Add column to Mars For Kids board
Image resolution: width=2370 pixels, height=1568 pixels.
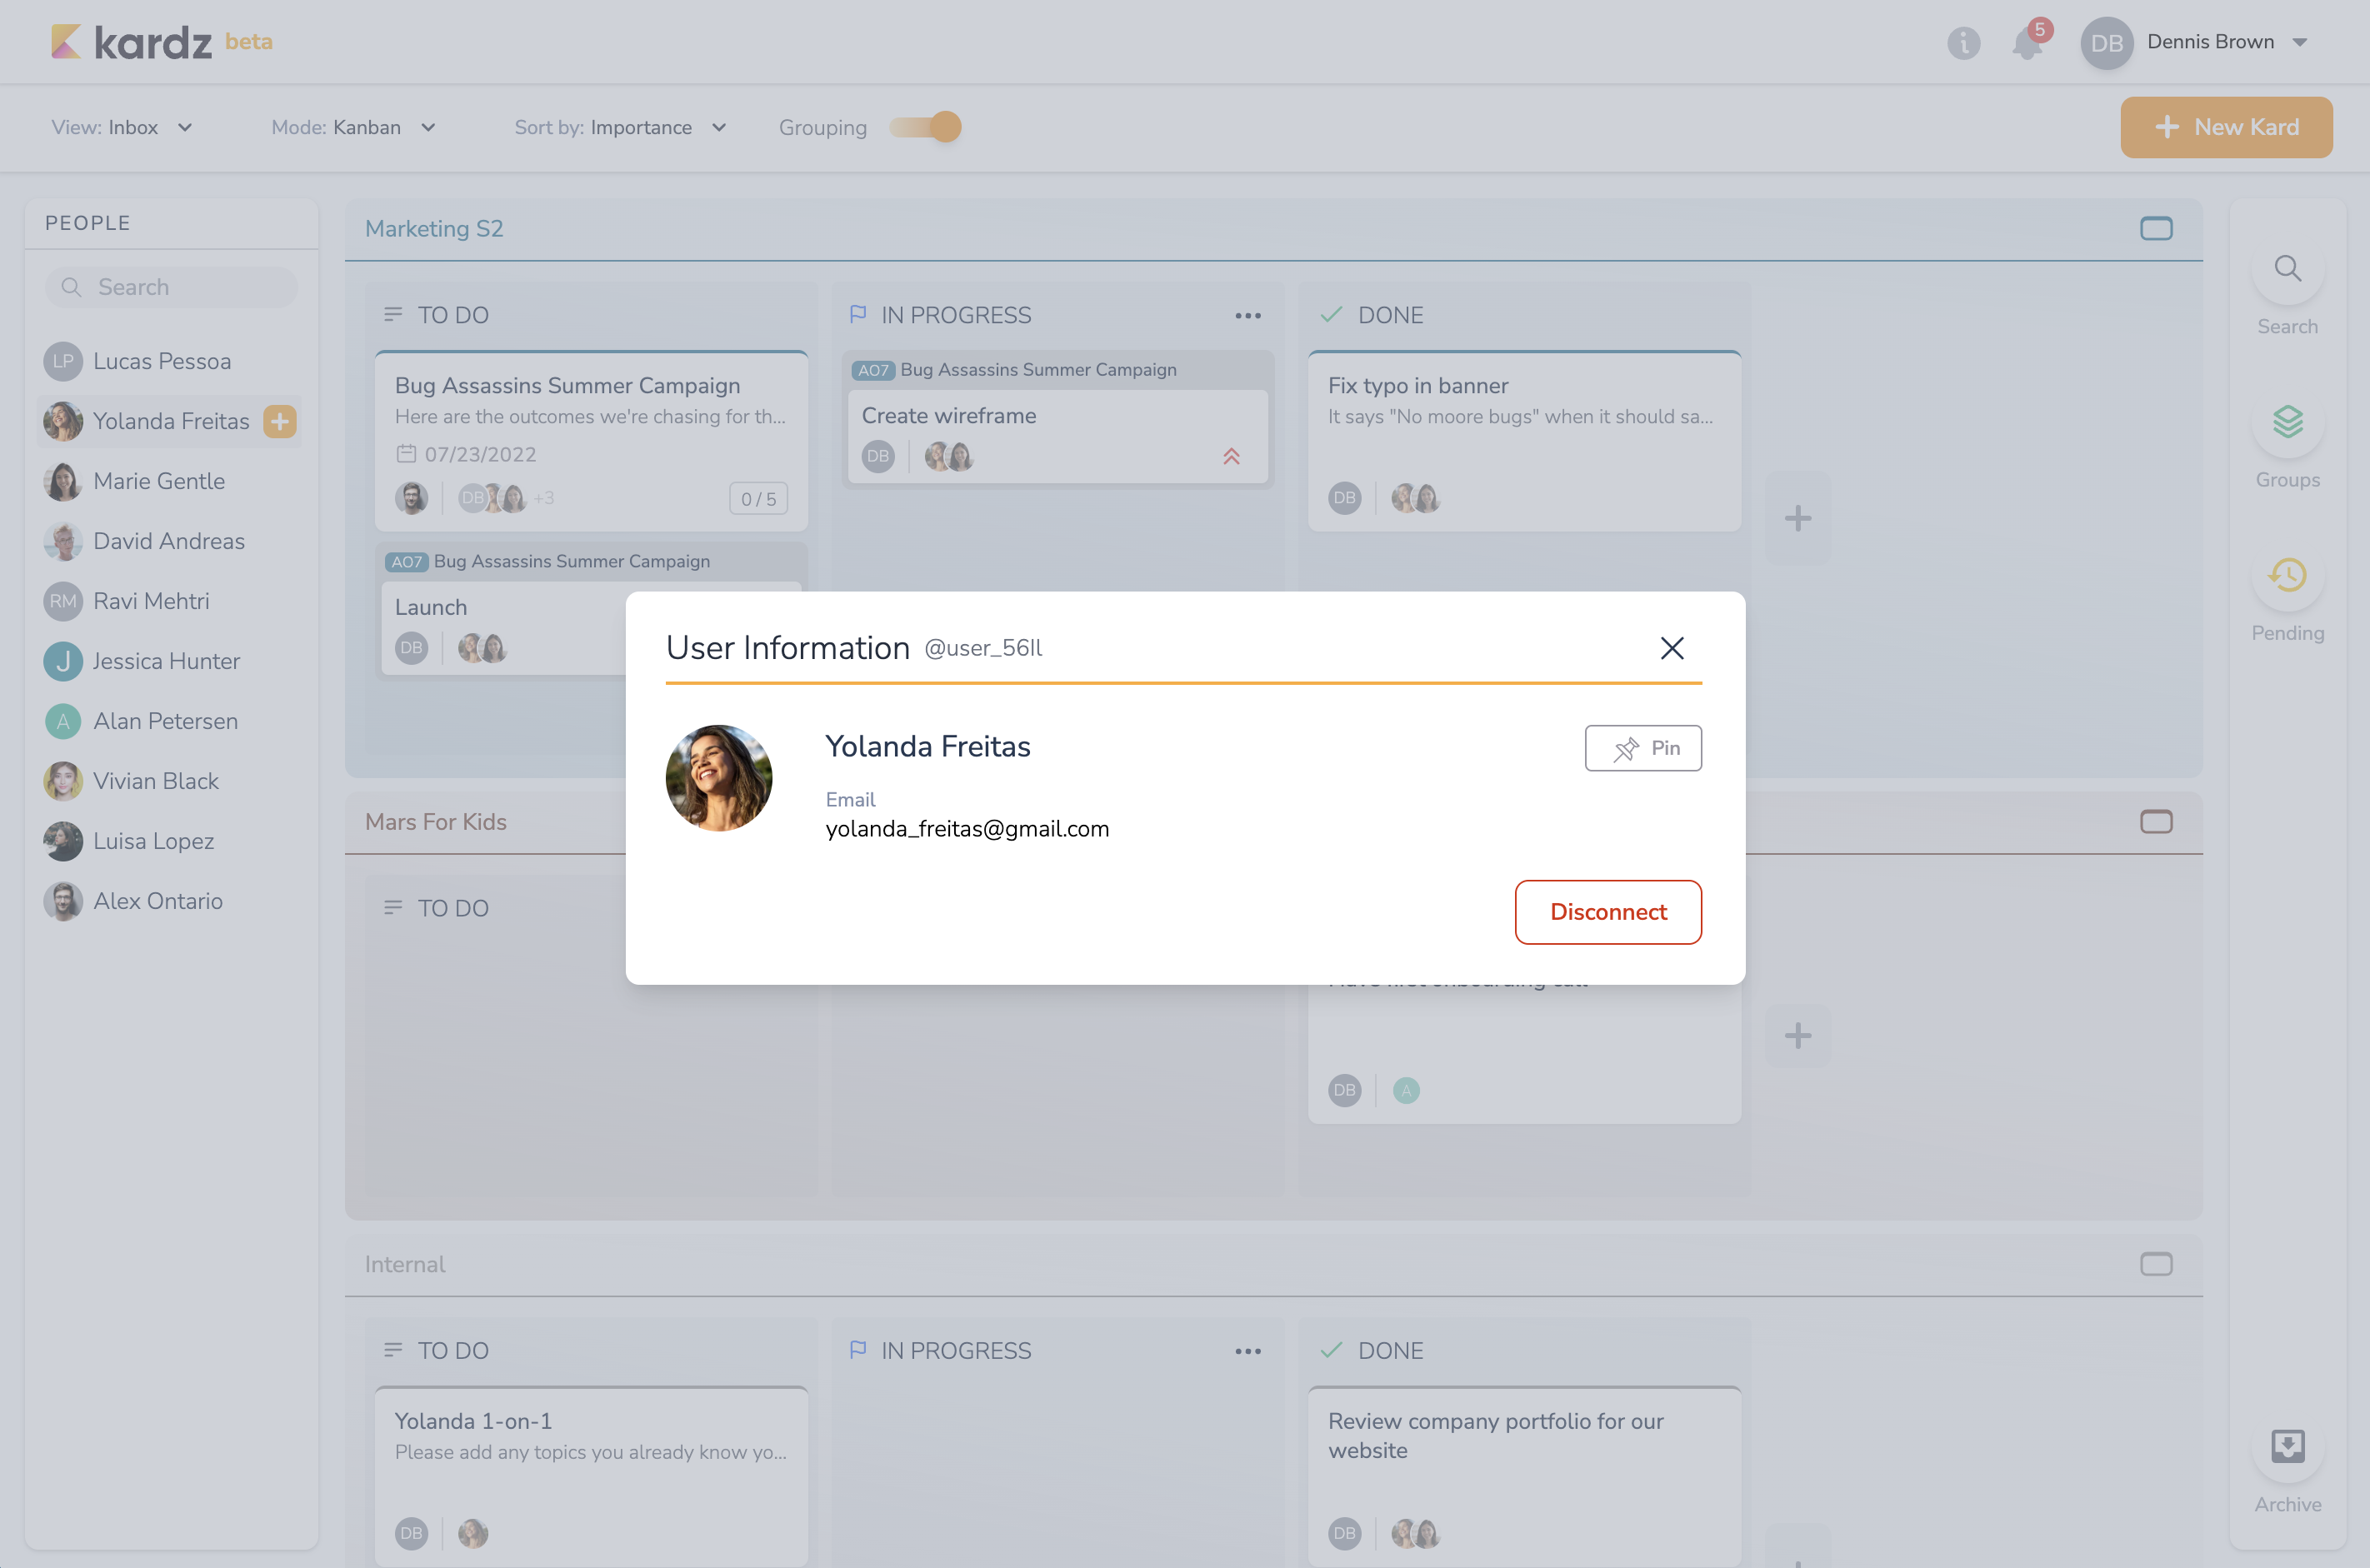pos(1798,1035)
